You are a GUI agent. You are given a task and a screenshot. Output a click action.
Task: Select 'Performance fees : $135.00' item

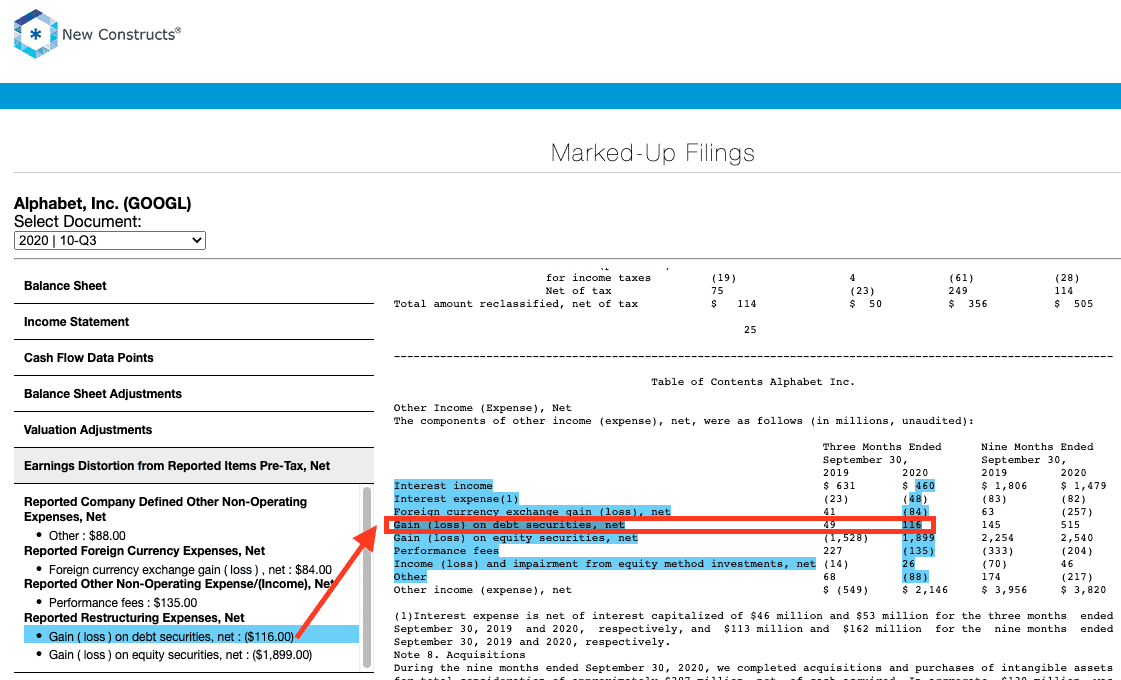123,603
